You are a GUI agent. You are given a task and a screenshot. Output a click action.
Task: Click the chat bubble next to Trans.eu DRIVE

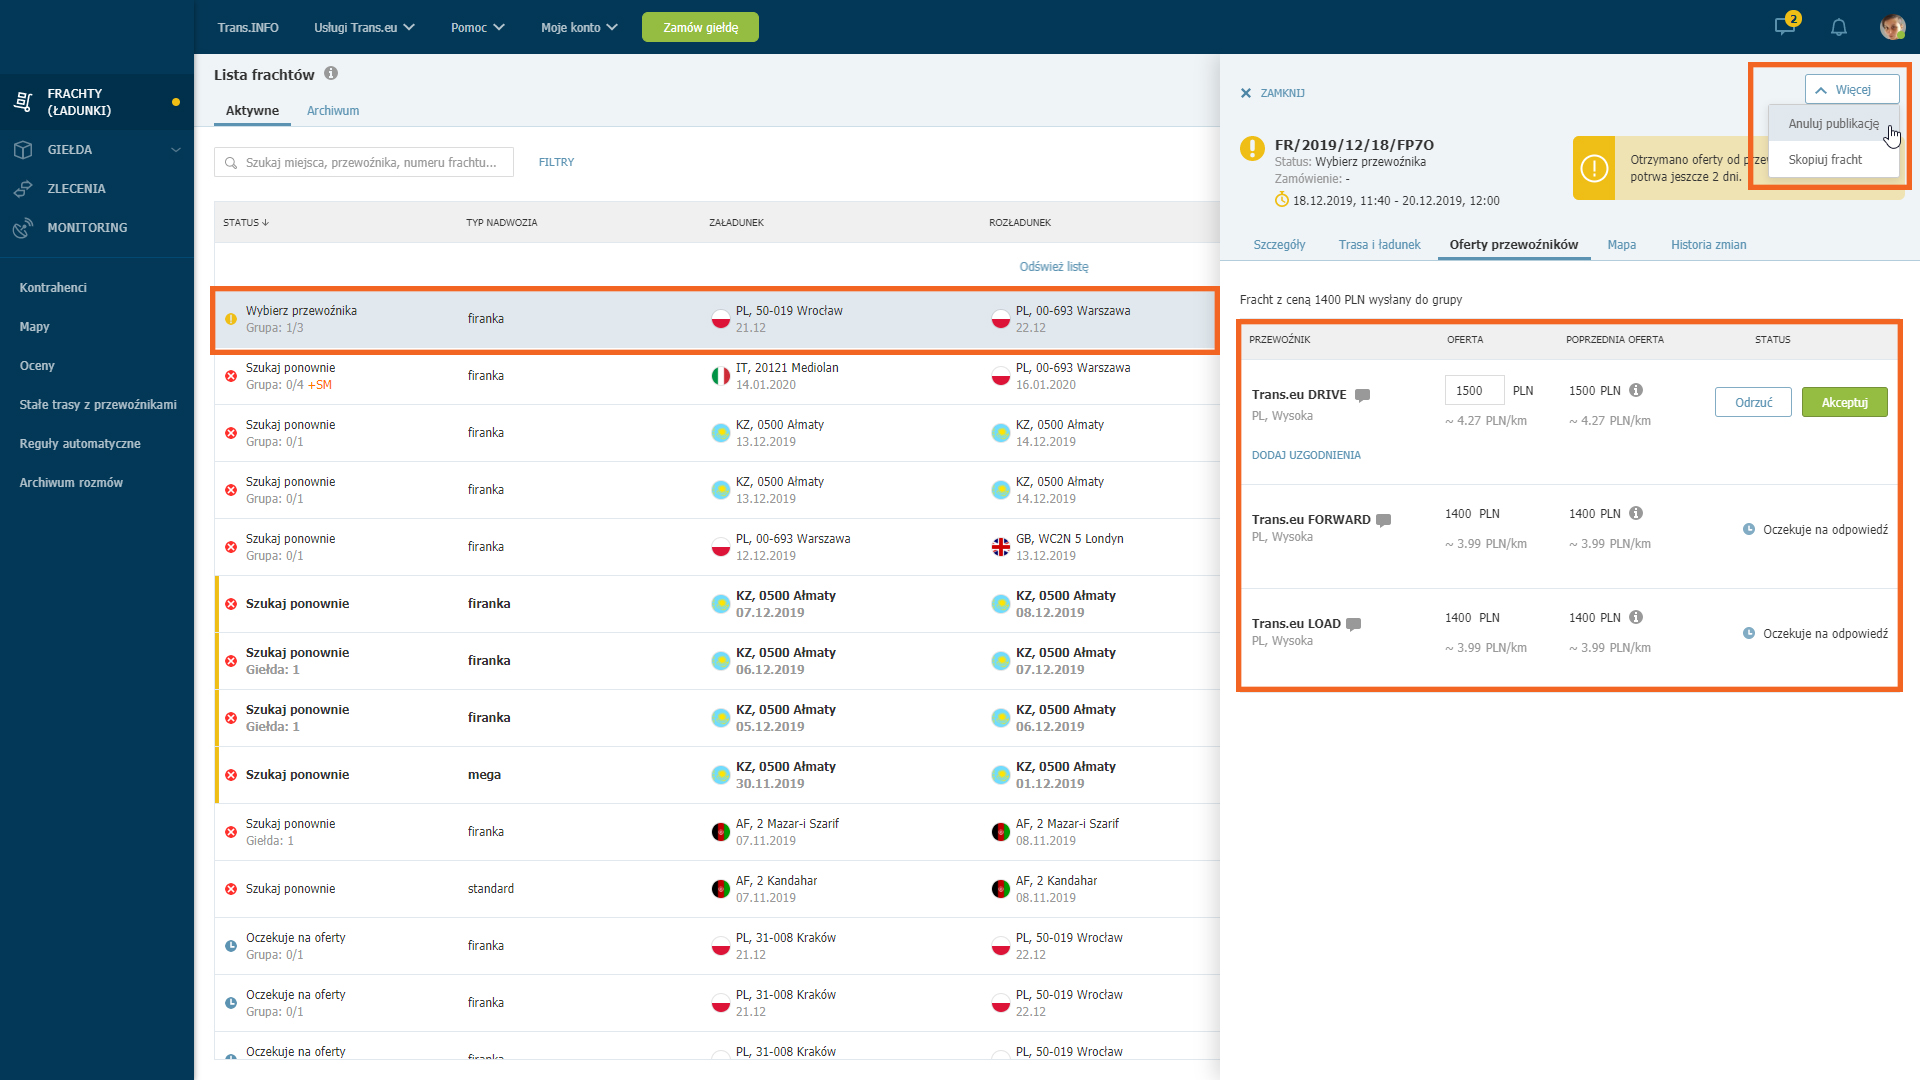coord(1362,395)
